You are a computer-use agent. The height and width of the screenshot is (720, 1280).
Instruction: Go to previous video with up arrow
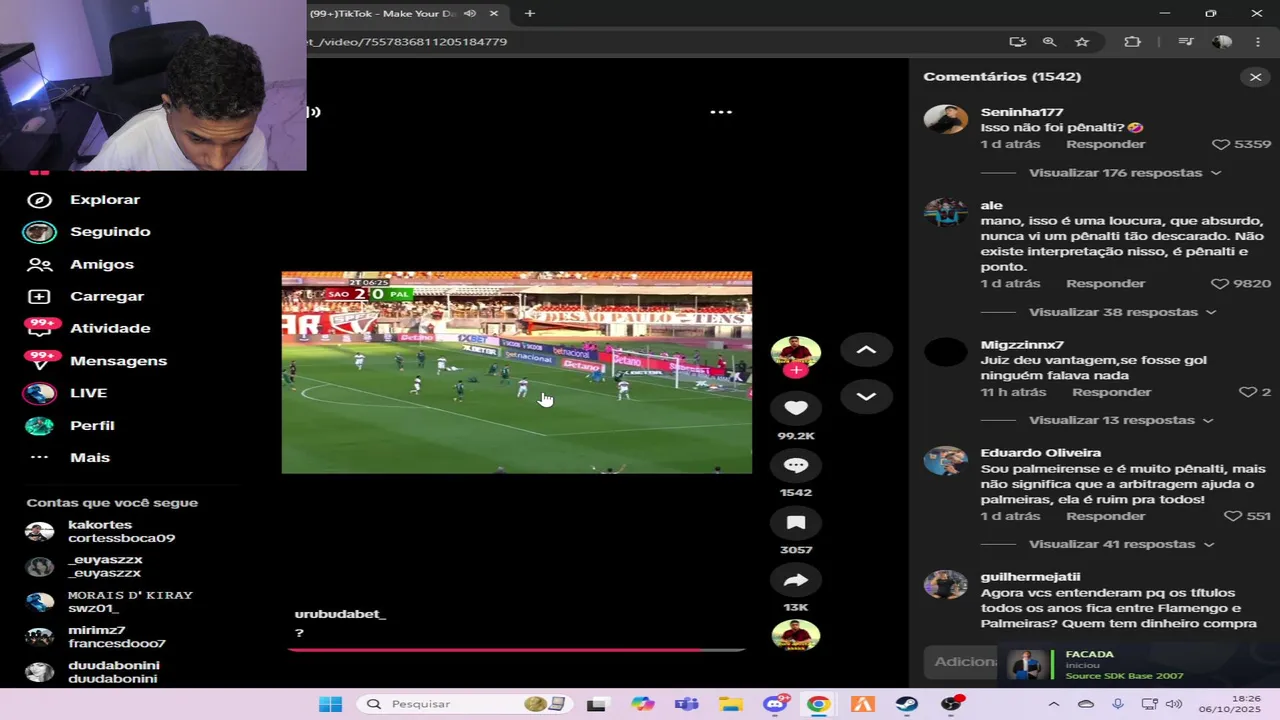pyautogui.click(x=866, y=350)
